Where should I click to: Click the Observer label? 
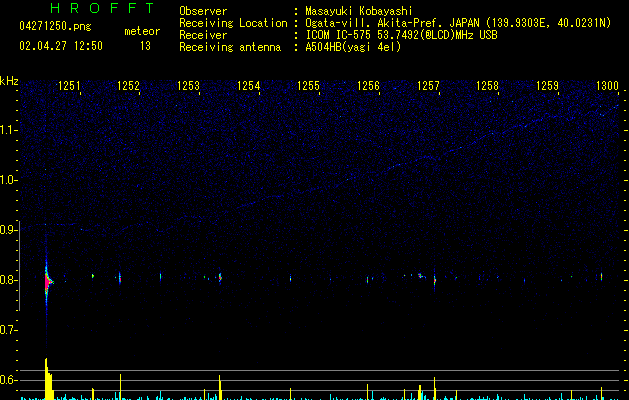pyautogui.click(x=203, y=11)
